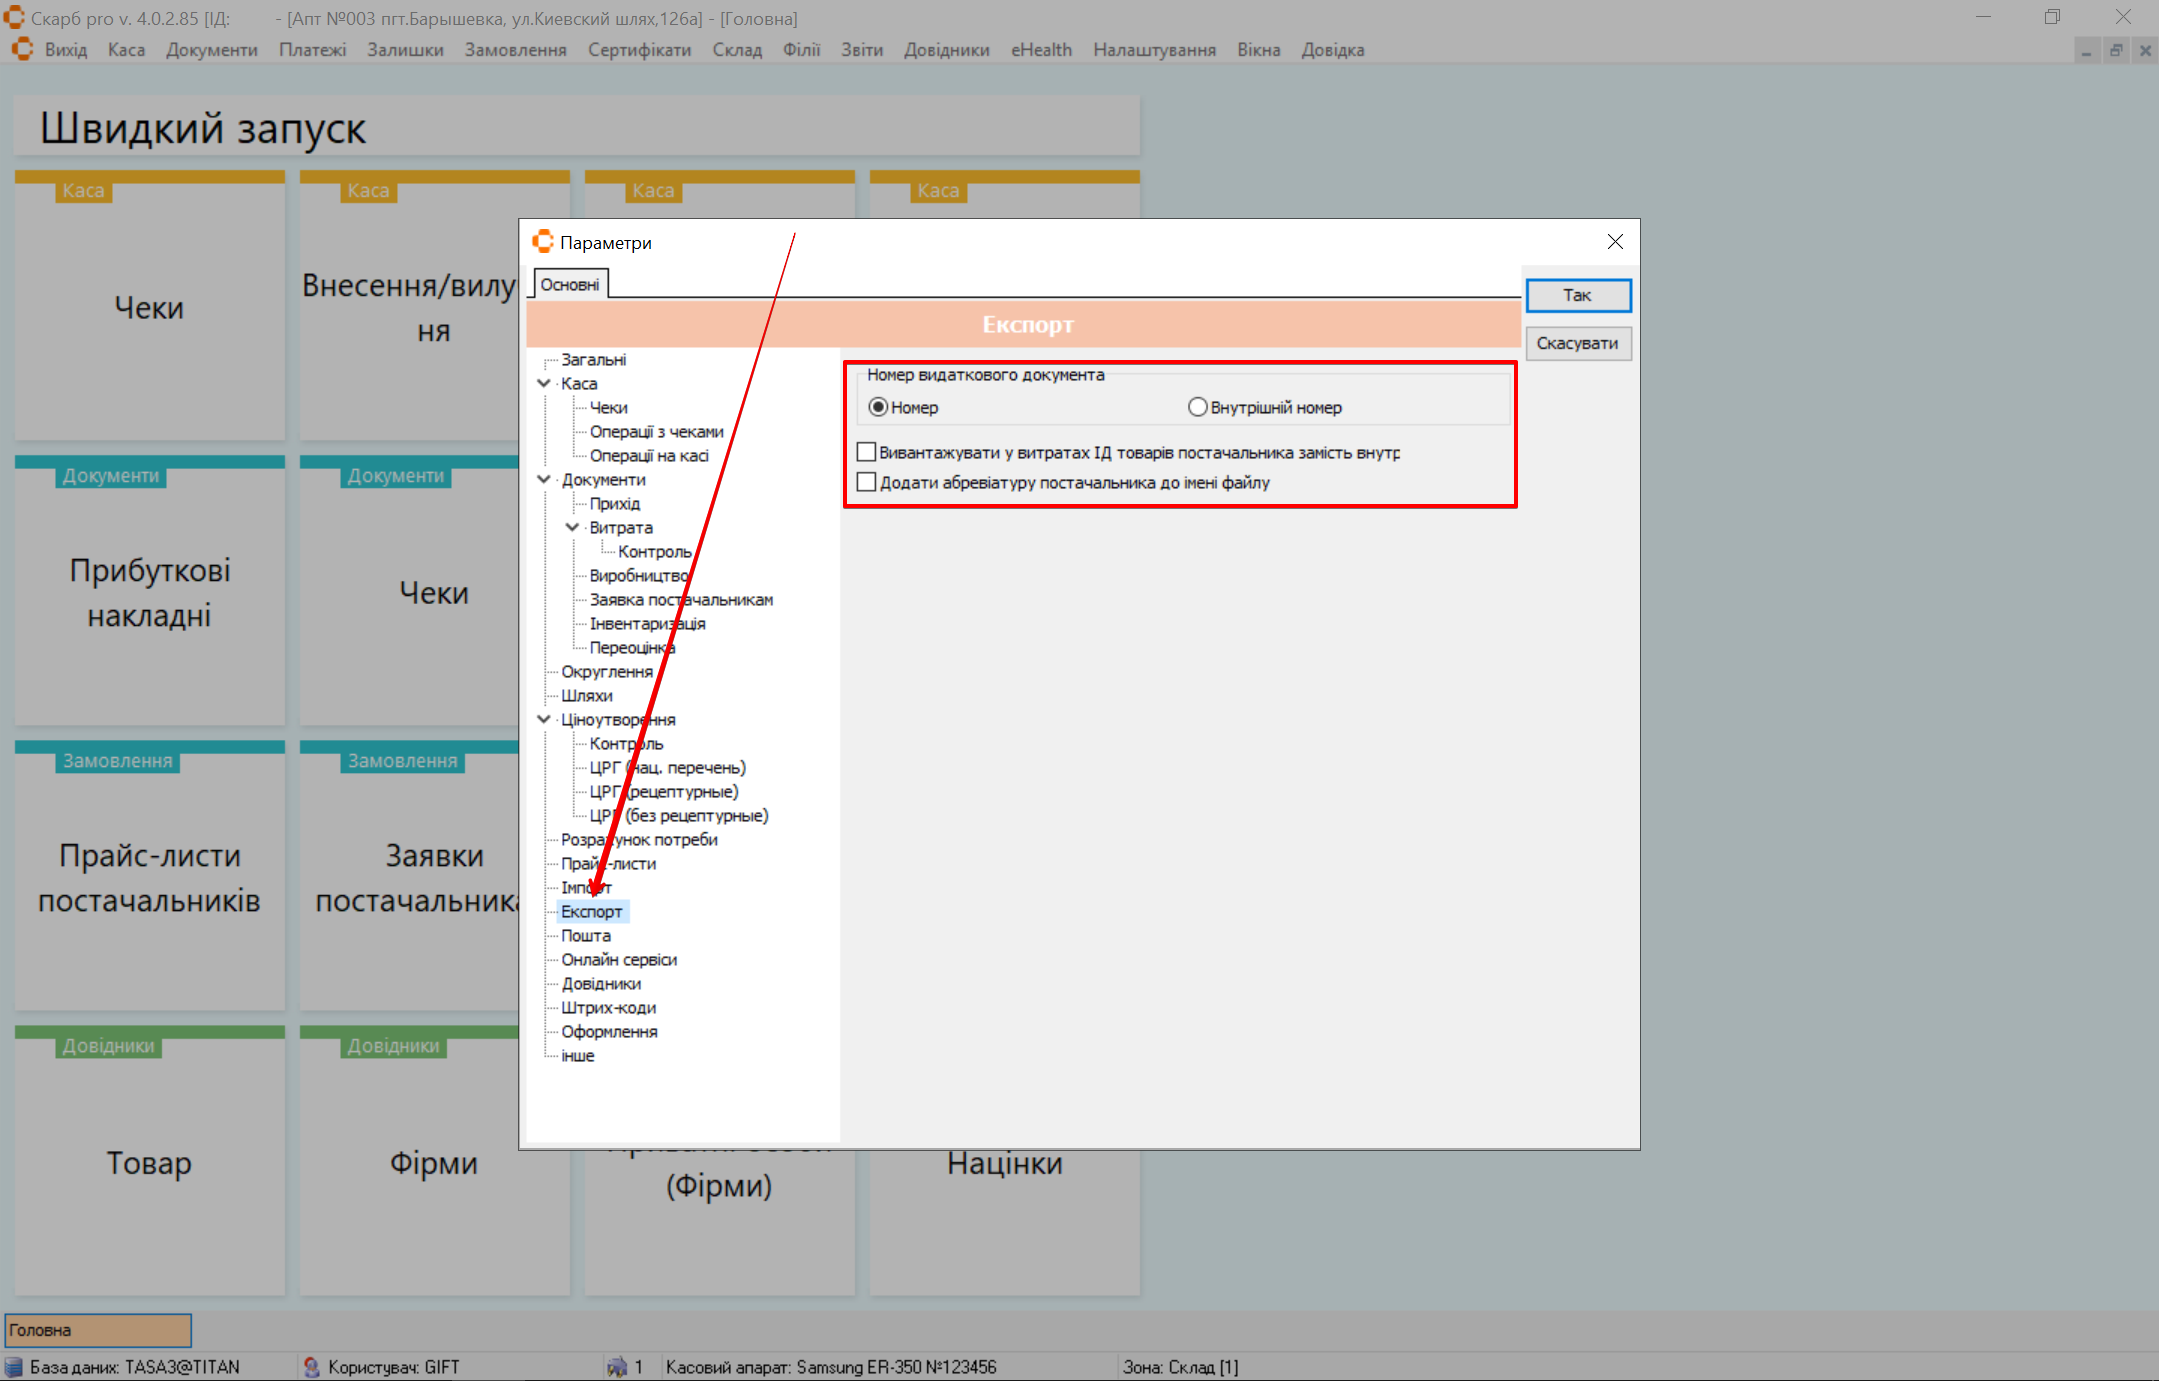
Task: Close the Параметри dialog with the X
Action: click(x=1615, y=242)
